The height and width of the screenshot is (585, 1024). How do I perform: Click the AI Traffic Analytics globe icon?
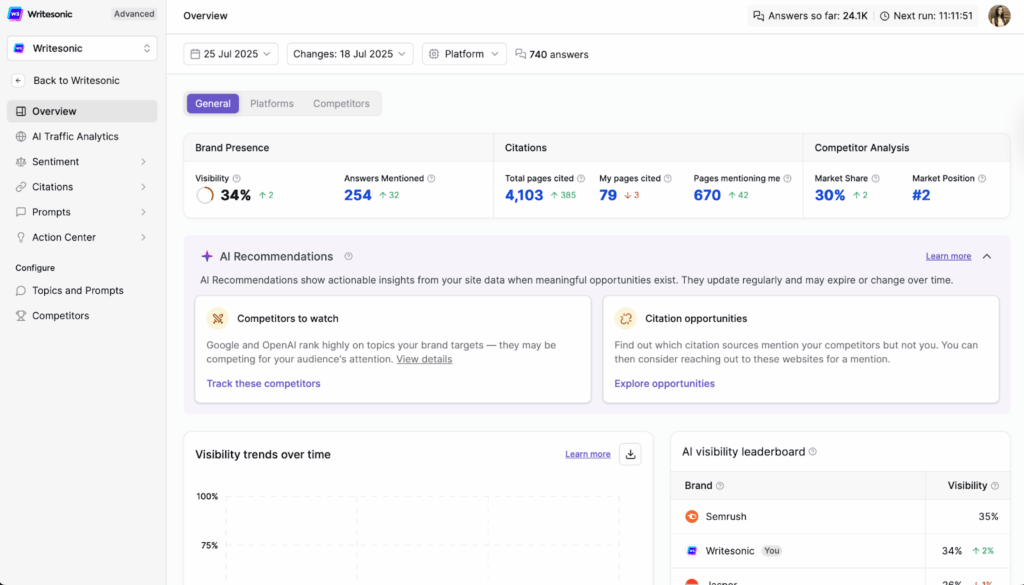(x=21, y=136)
